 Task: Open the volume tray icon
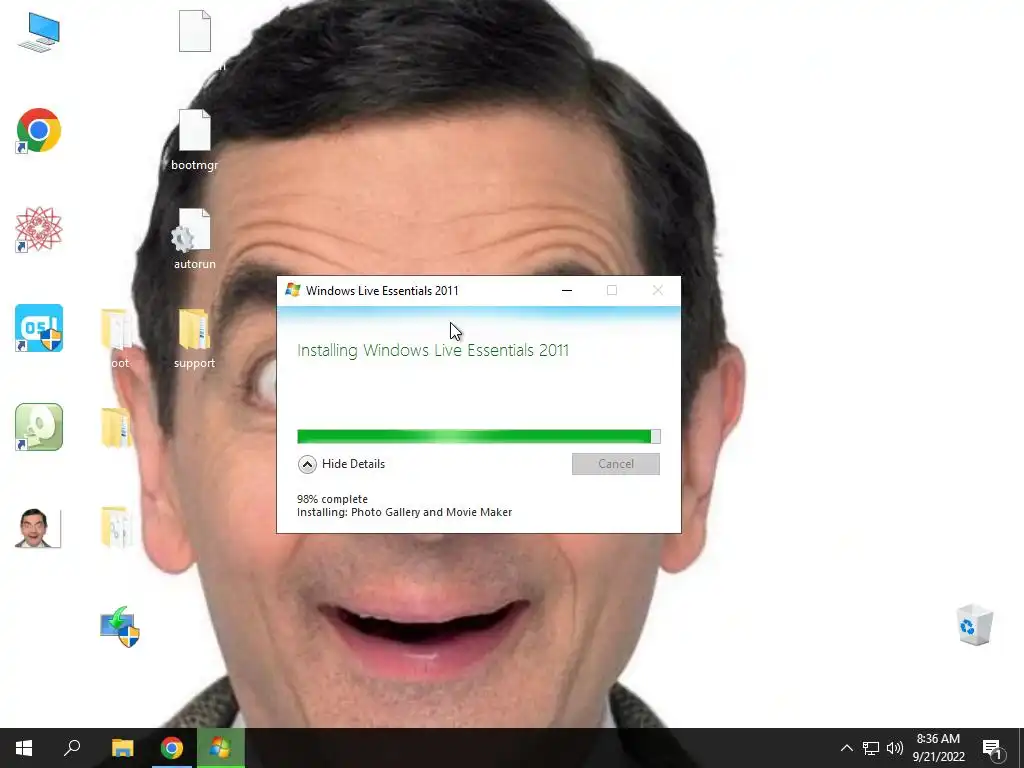[x=895, y=748]
